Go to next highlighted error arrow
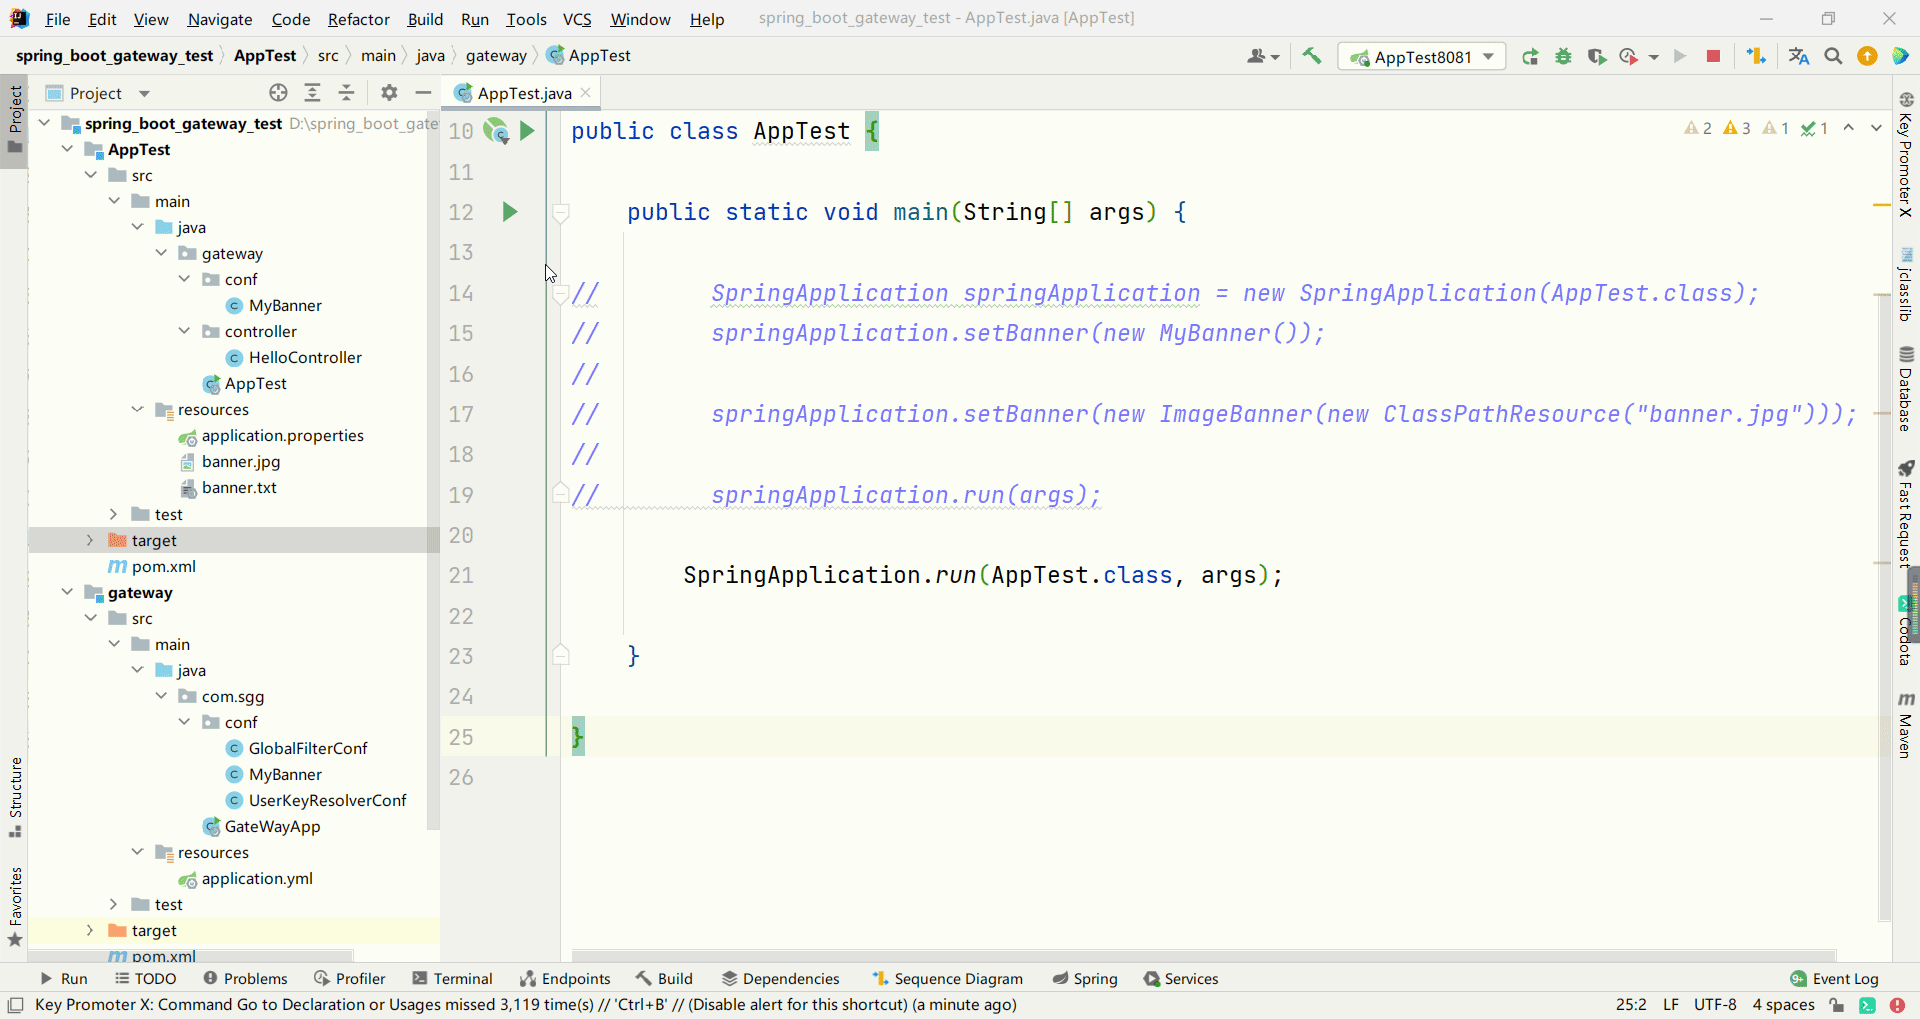This screenshot has width=1920, height=1019. [x=1876, y=128]
